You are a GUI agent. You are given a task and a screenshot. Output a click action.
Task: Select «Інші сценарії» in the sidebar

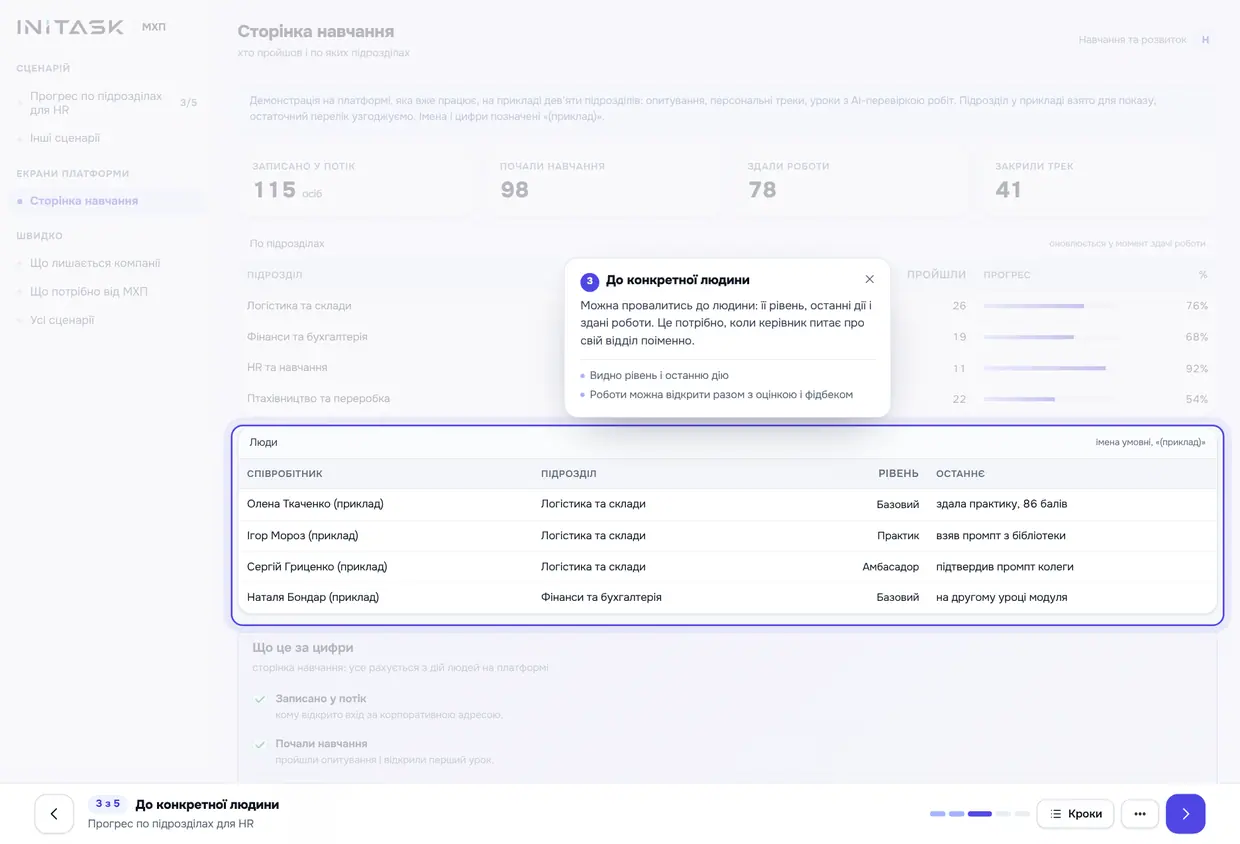(65, 138)
